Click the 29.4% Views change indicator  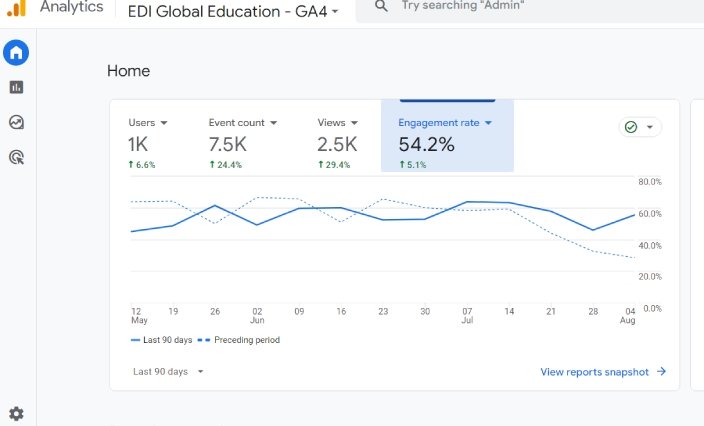334,165
